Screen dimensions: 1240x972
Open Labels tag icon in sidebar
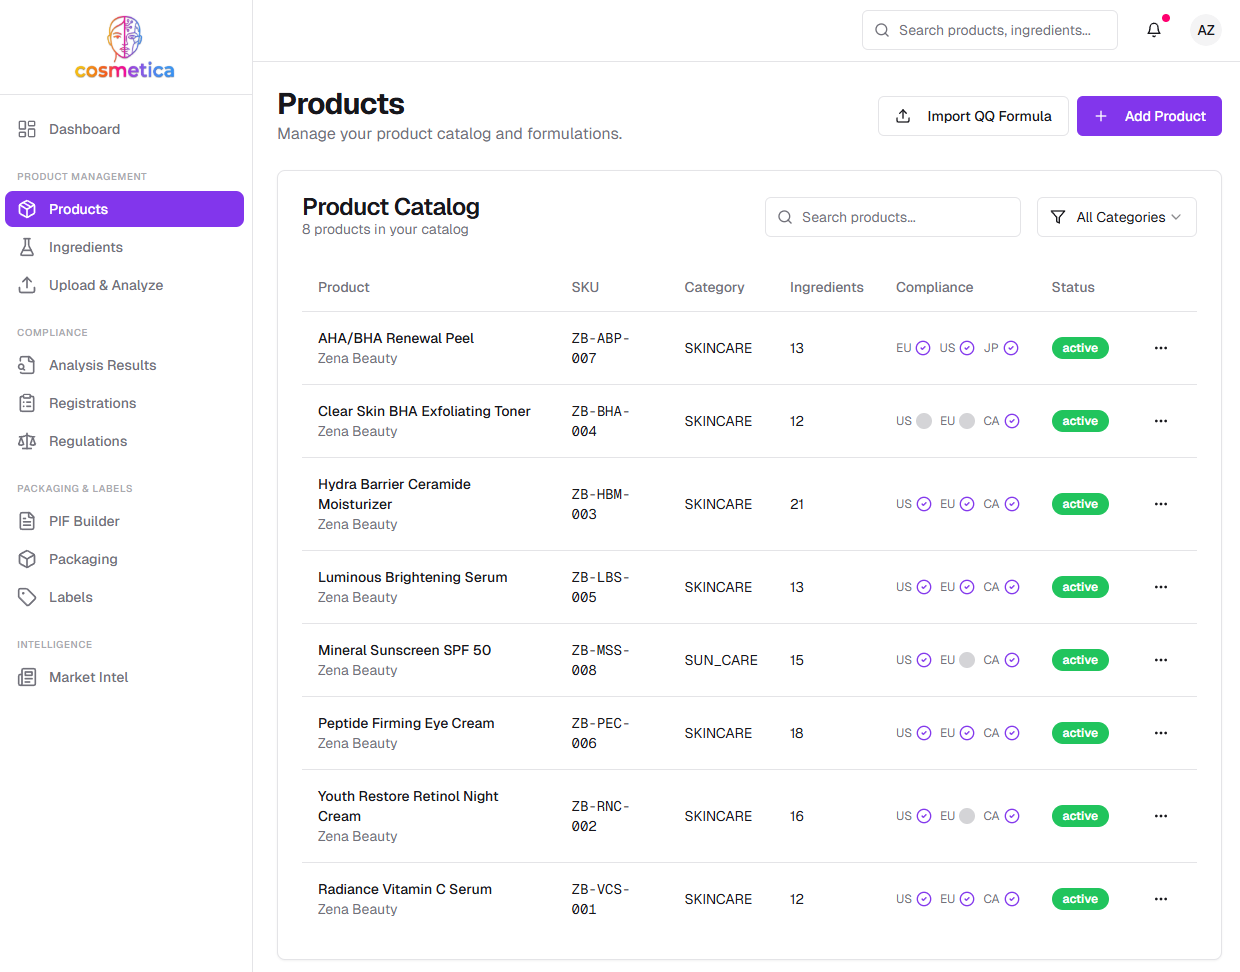pyautogui.click(x=27, y=597)
